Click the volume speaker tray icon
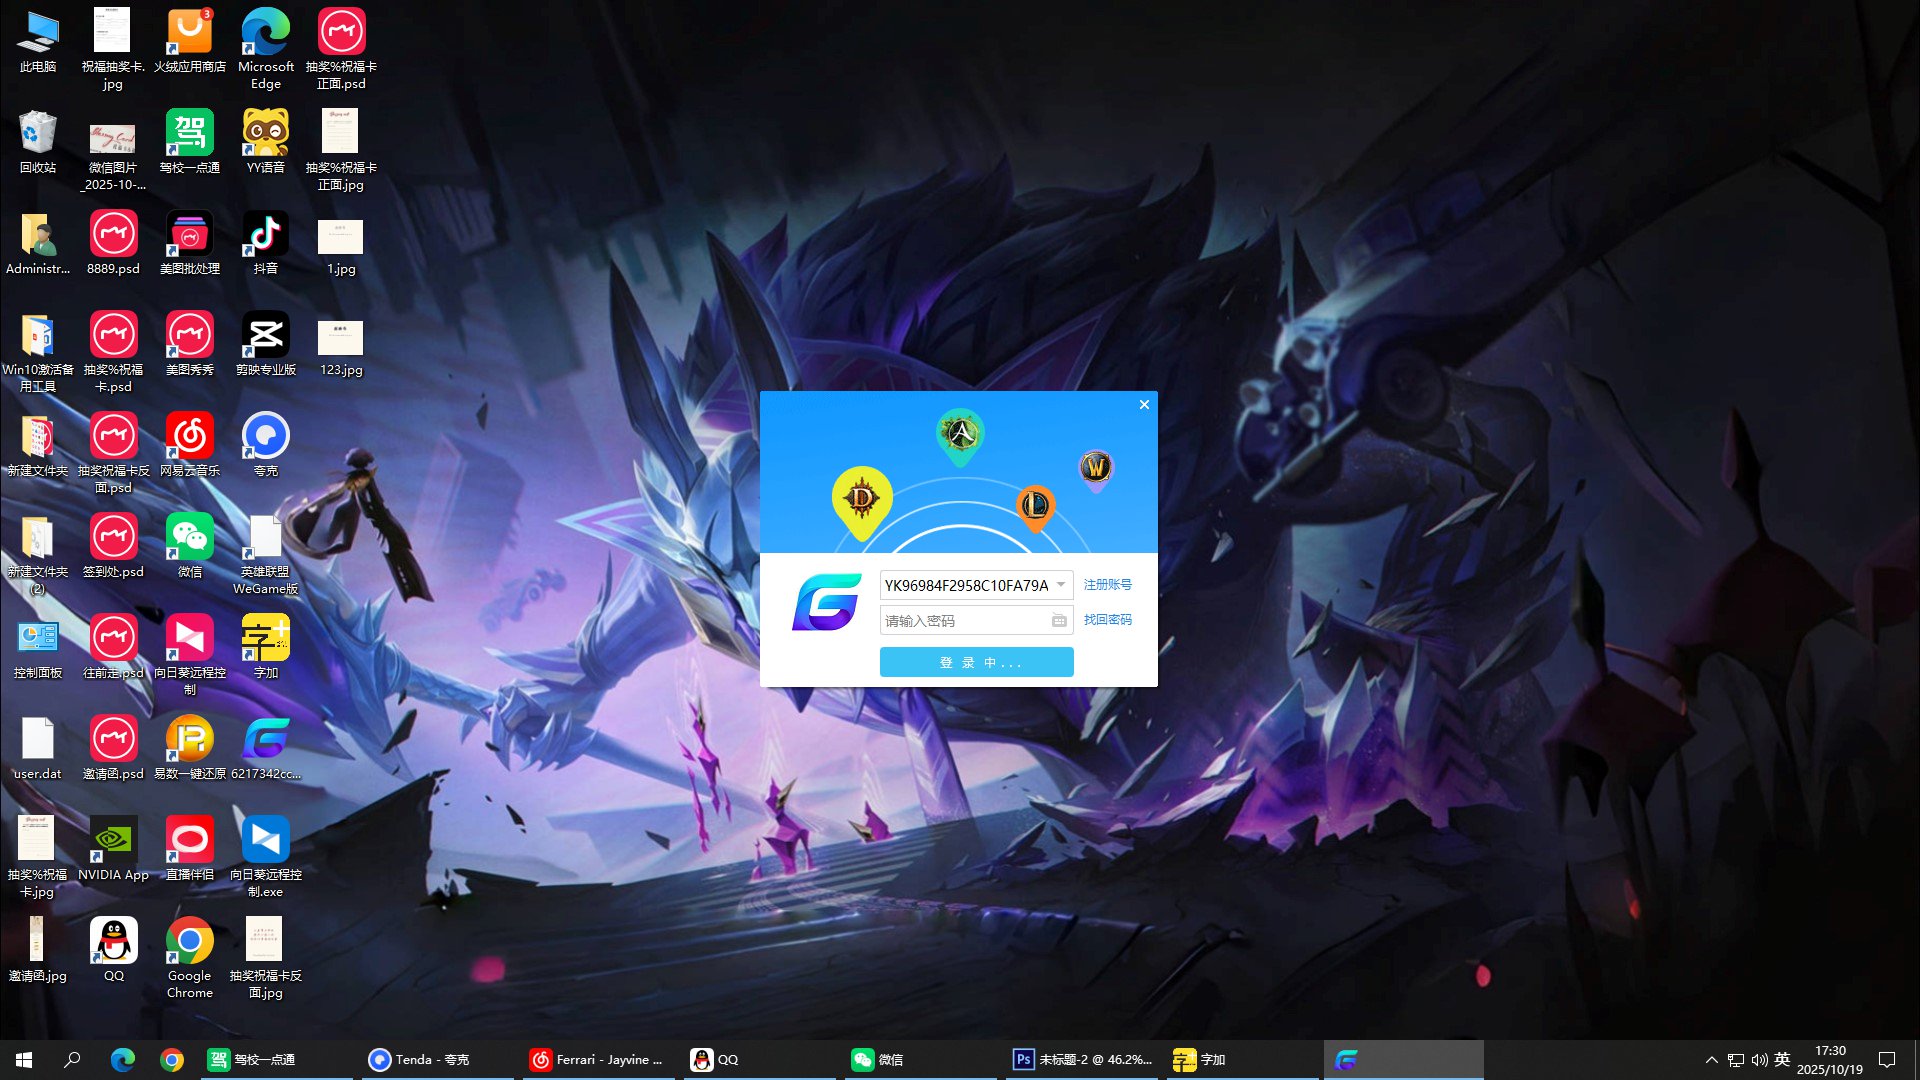The height and width of the screenshot is (1080, 1920). pyautogui.click(x=1759, y=1060)
